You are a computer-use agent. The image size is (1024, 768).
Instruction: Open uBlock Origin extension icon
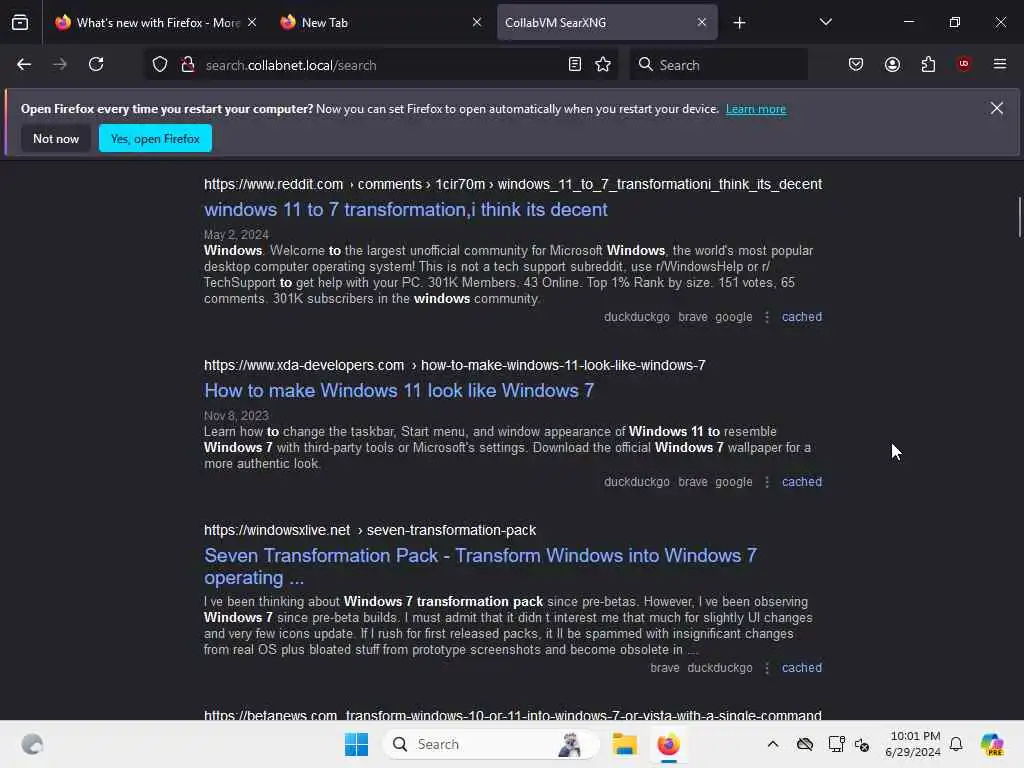(964, 64)
